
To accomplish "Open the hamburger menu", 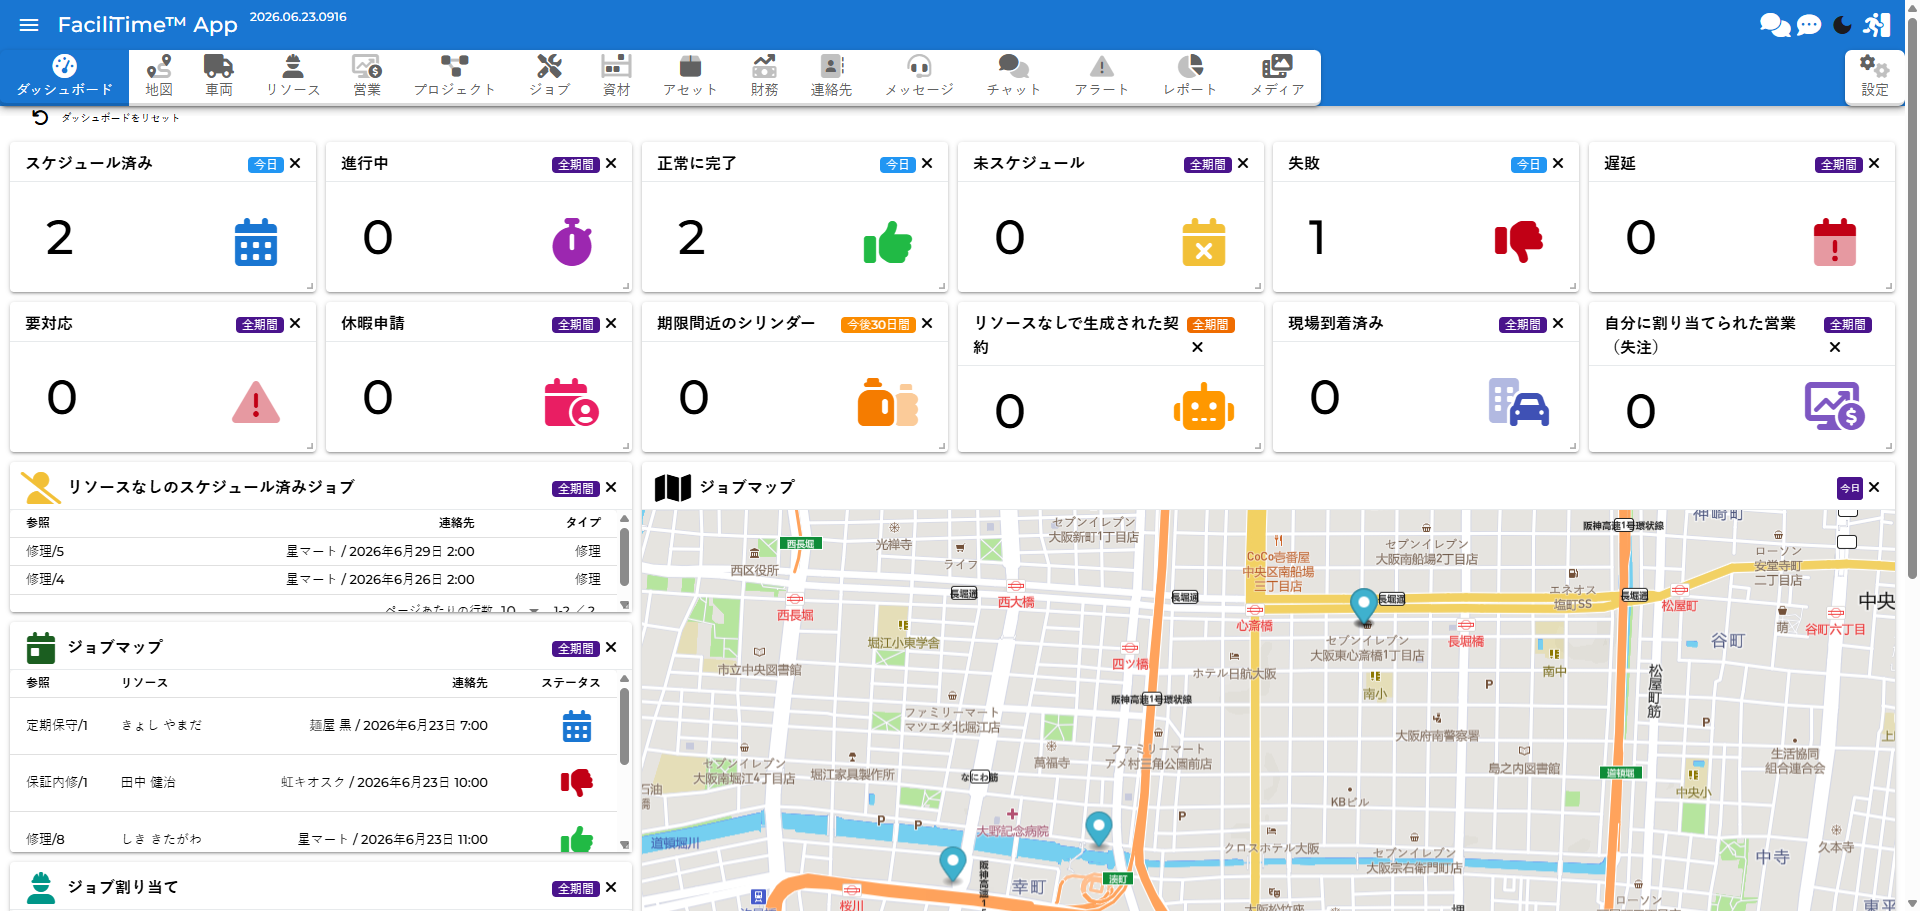I will tap(29, 25).
